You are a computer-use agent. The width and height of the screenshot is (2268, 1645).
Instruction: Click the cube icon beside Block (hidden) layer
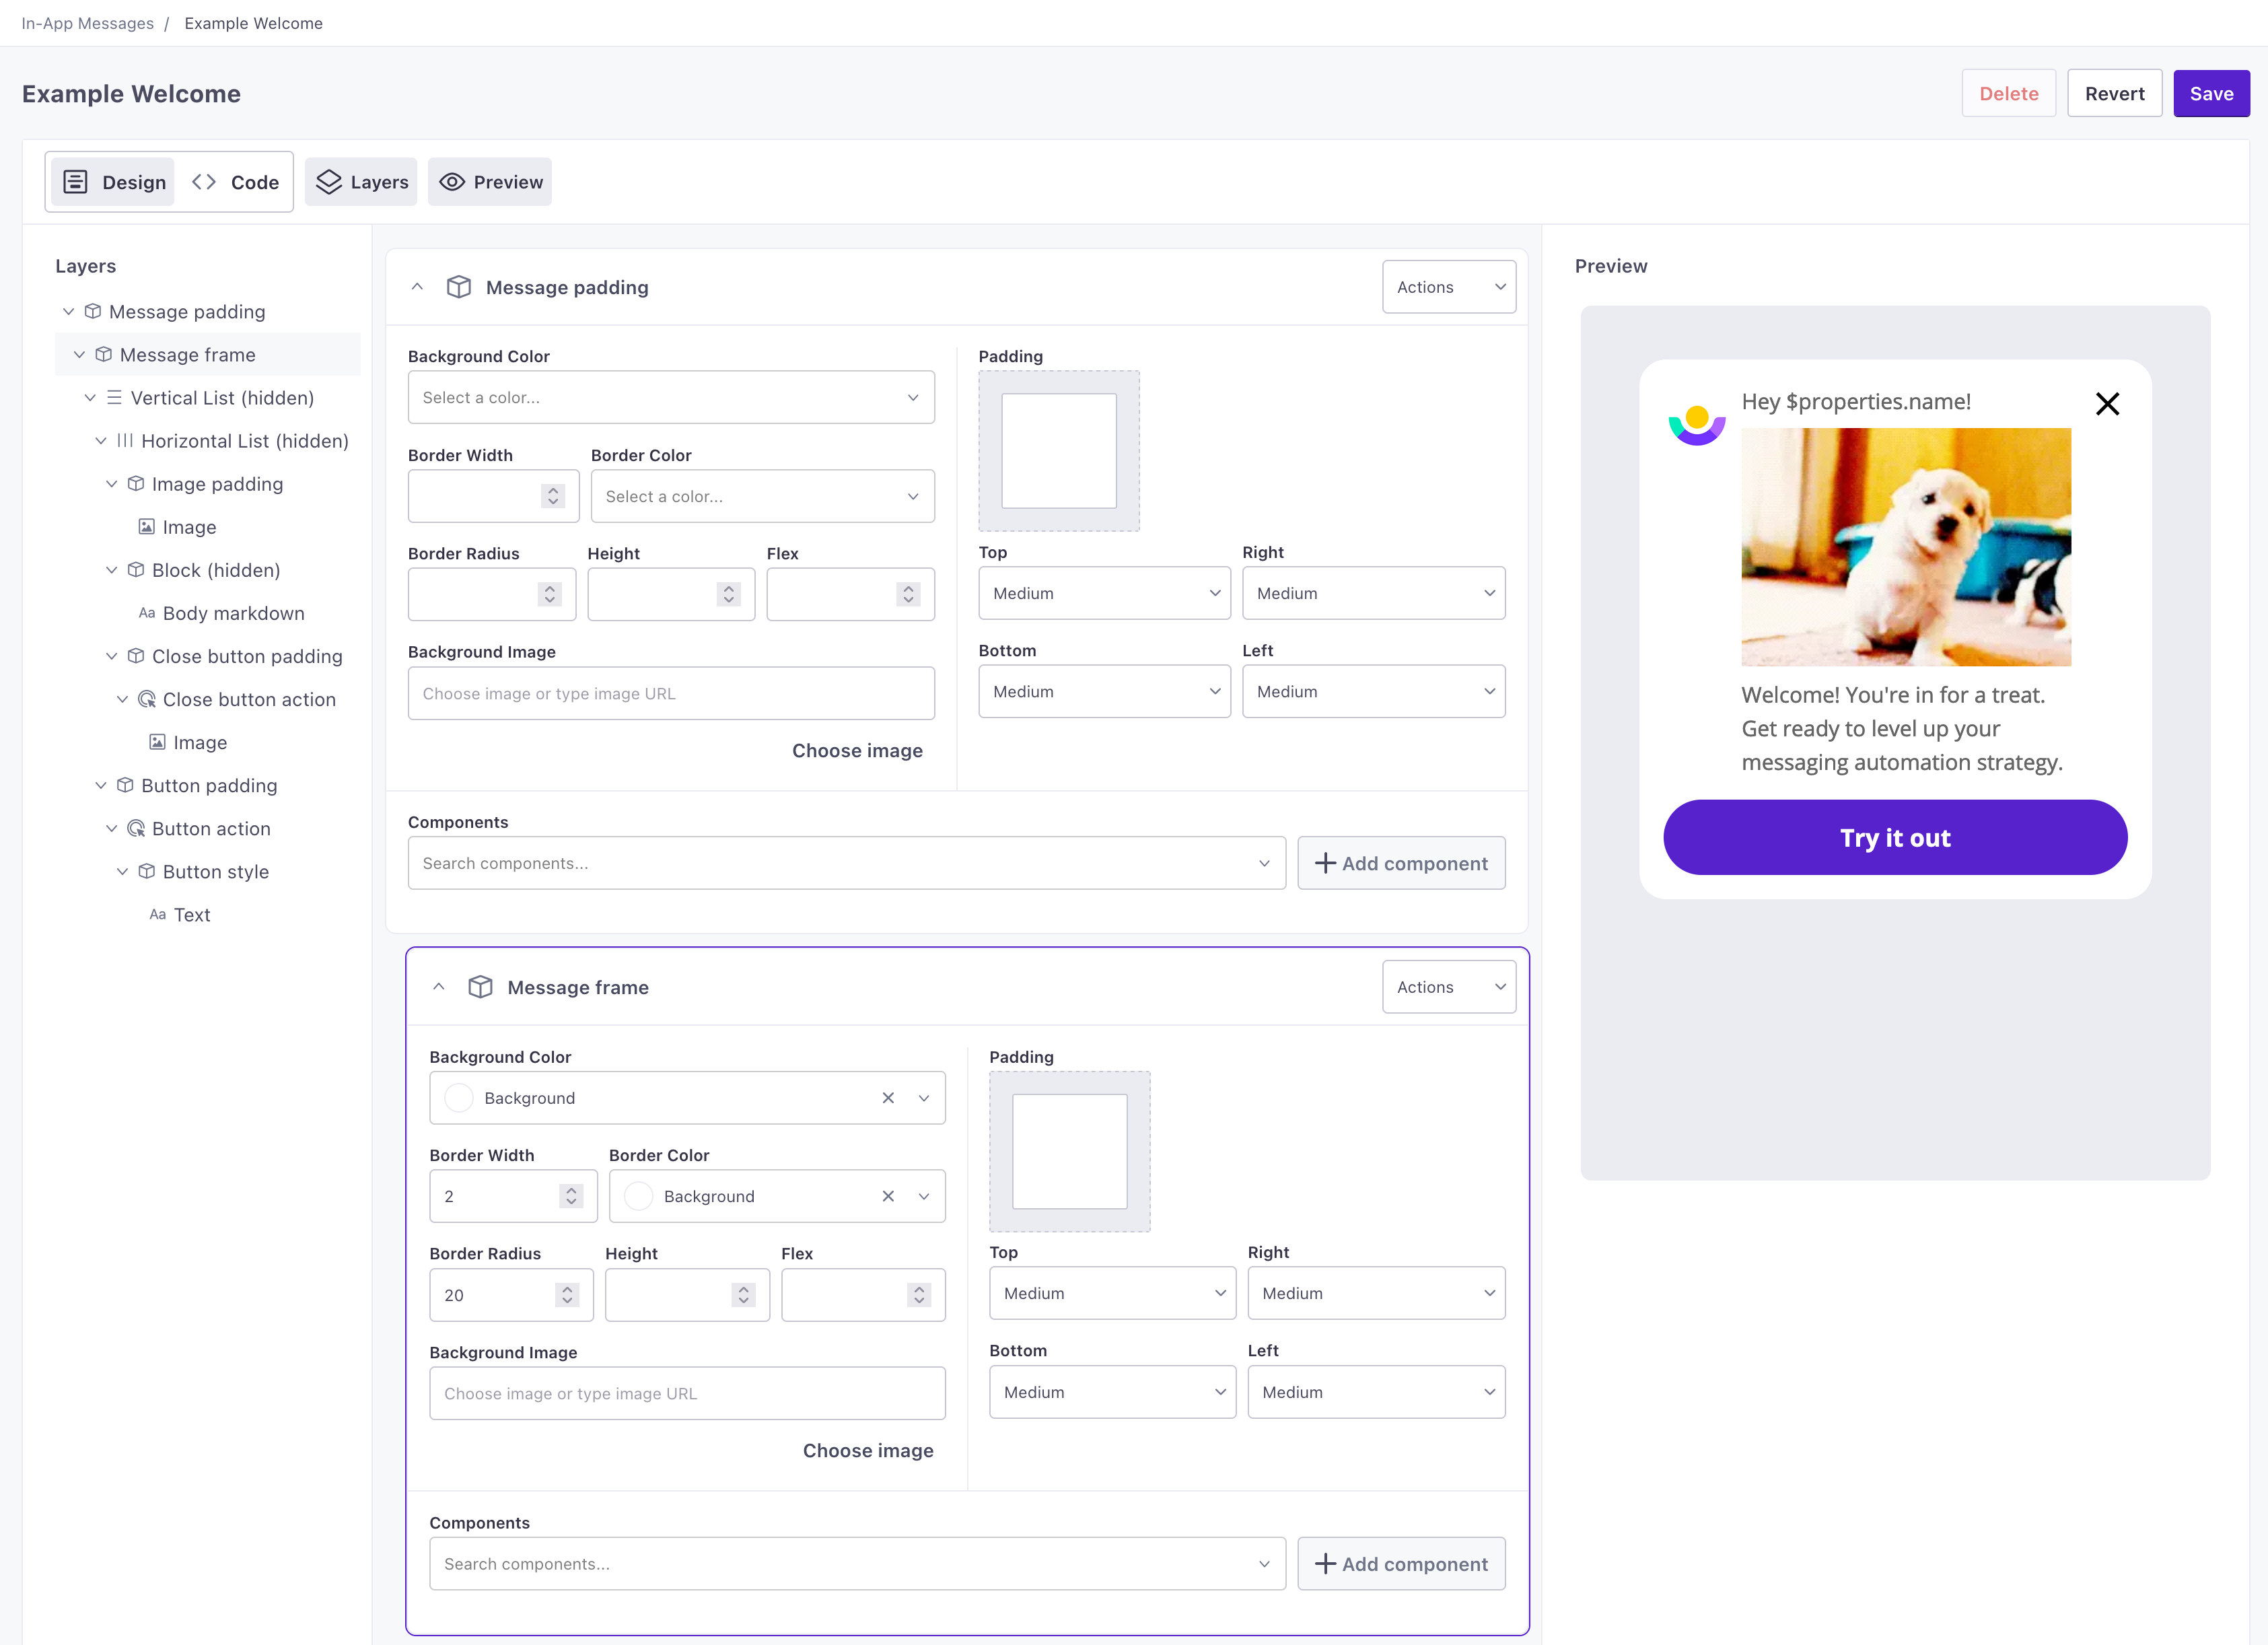[x=136, y=569]
